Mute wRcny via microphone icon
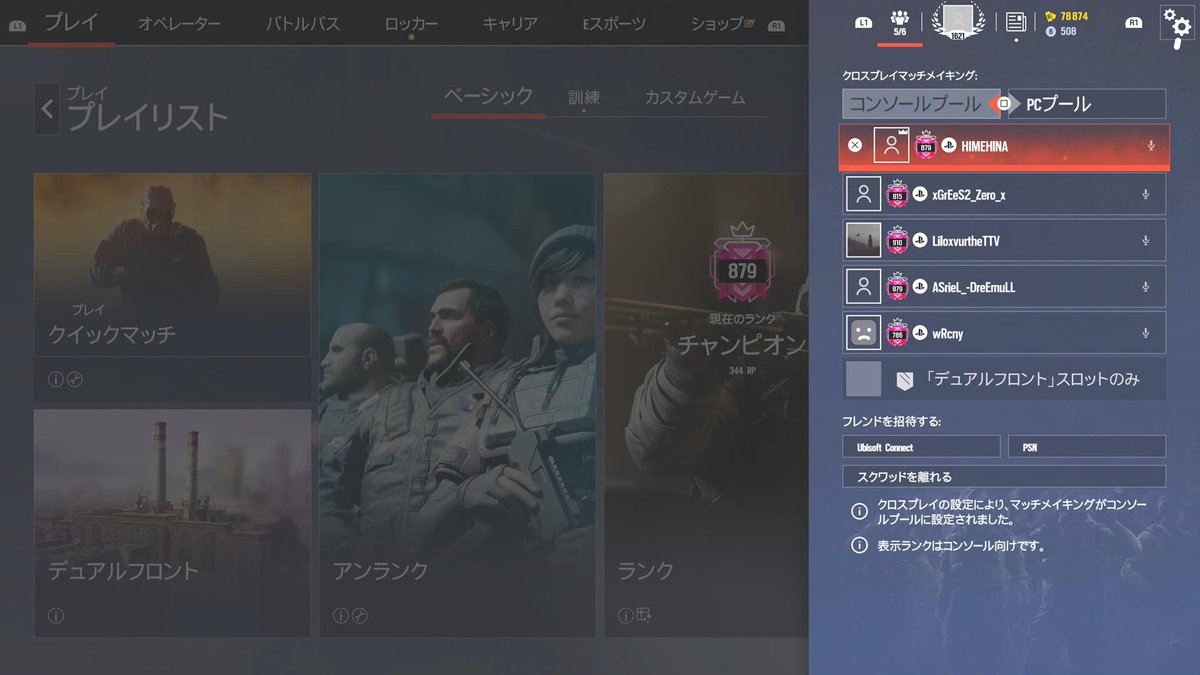This screenshot has width=1200, height=675. point(1146,332)
